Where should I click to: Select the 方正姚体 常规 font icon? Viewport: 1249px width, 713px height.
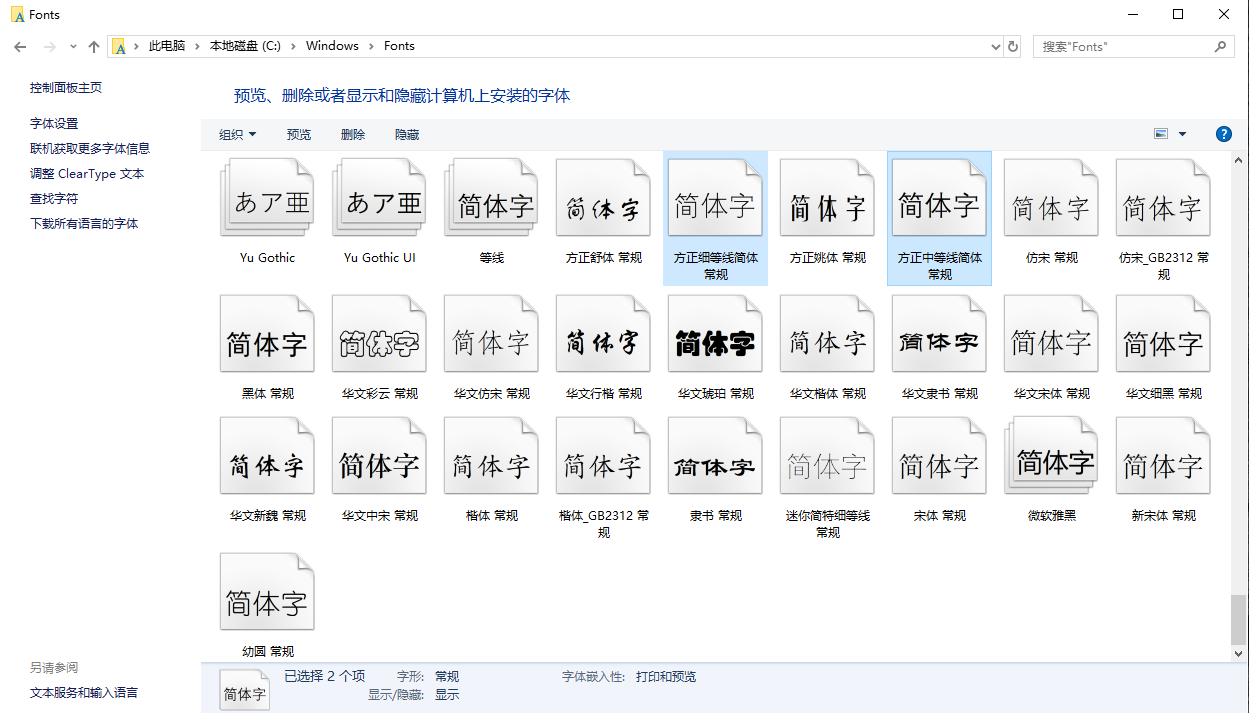(x=827, y=198)
